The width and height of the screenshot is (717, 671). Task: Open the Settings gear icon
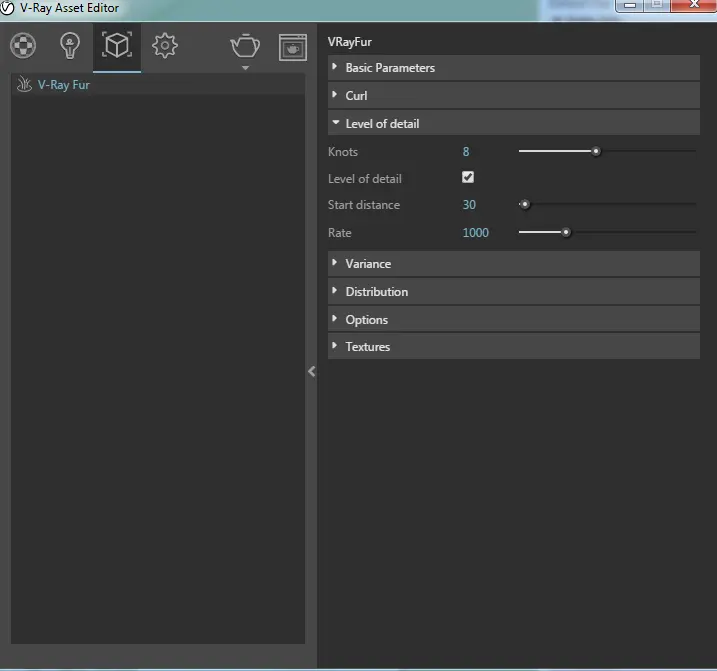pos(165,46)
